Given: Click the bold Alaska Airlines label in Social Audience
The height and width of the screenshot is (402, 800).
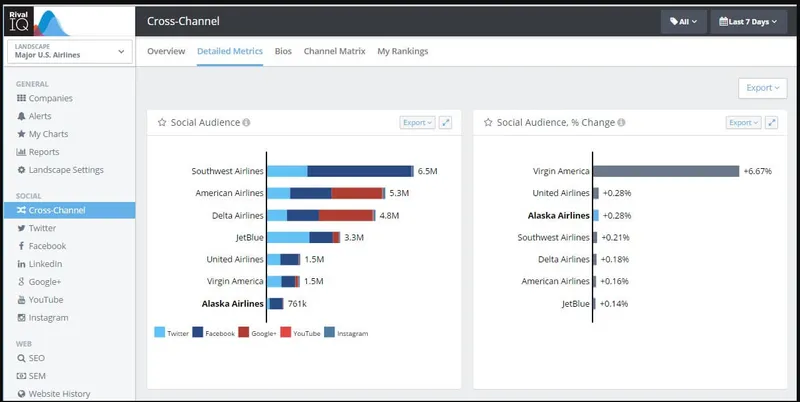Looking at the screenshot, I should pos(233,304).
